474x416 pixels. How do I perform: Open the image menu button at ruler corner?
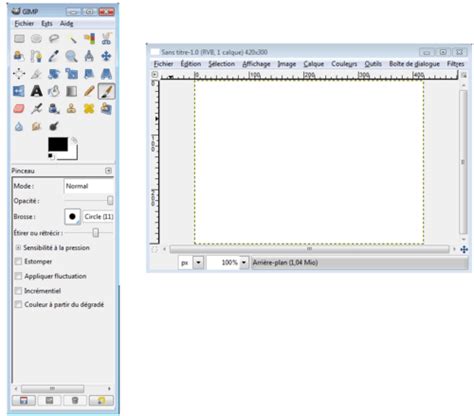(x=155, y=75)
